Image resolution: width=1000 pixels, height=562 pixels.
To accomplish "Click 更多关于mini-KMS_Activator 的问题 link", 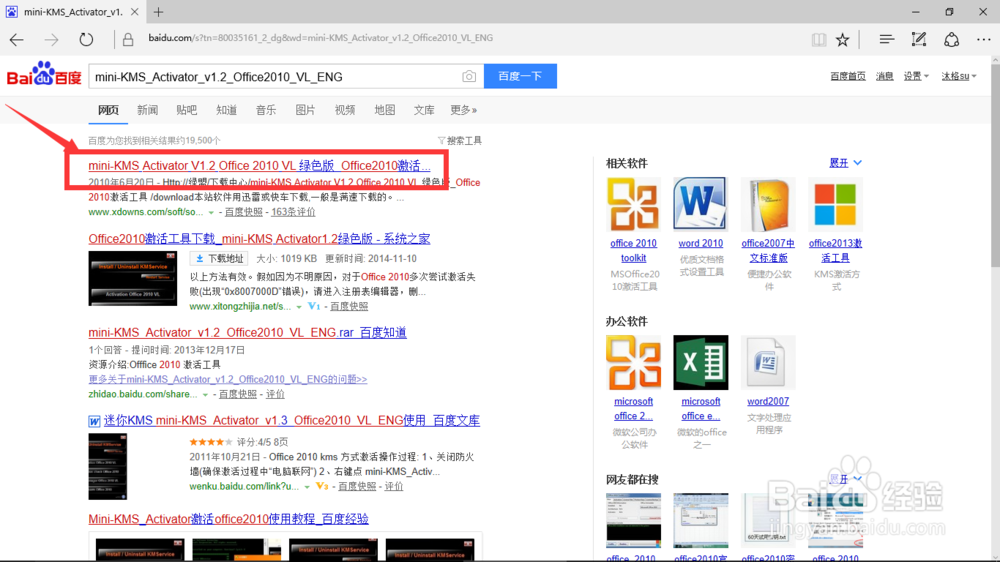I will tap(228, 379).
